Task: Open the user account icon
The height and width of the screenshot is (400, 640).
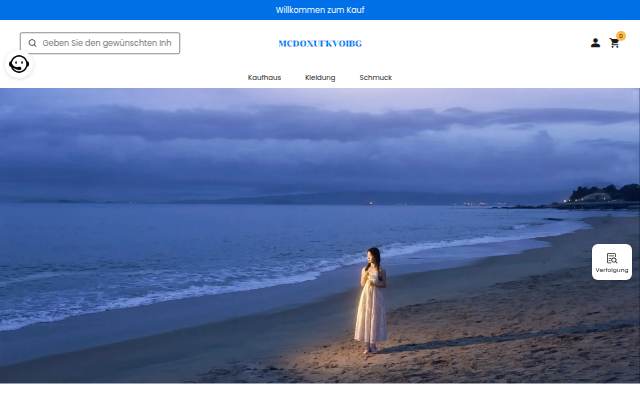Action: coord(595,42)
